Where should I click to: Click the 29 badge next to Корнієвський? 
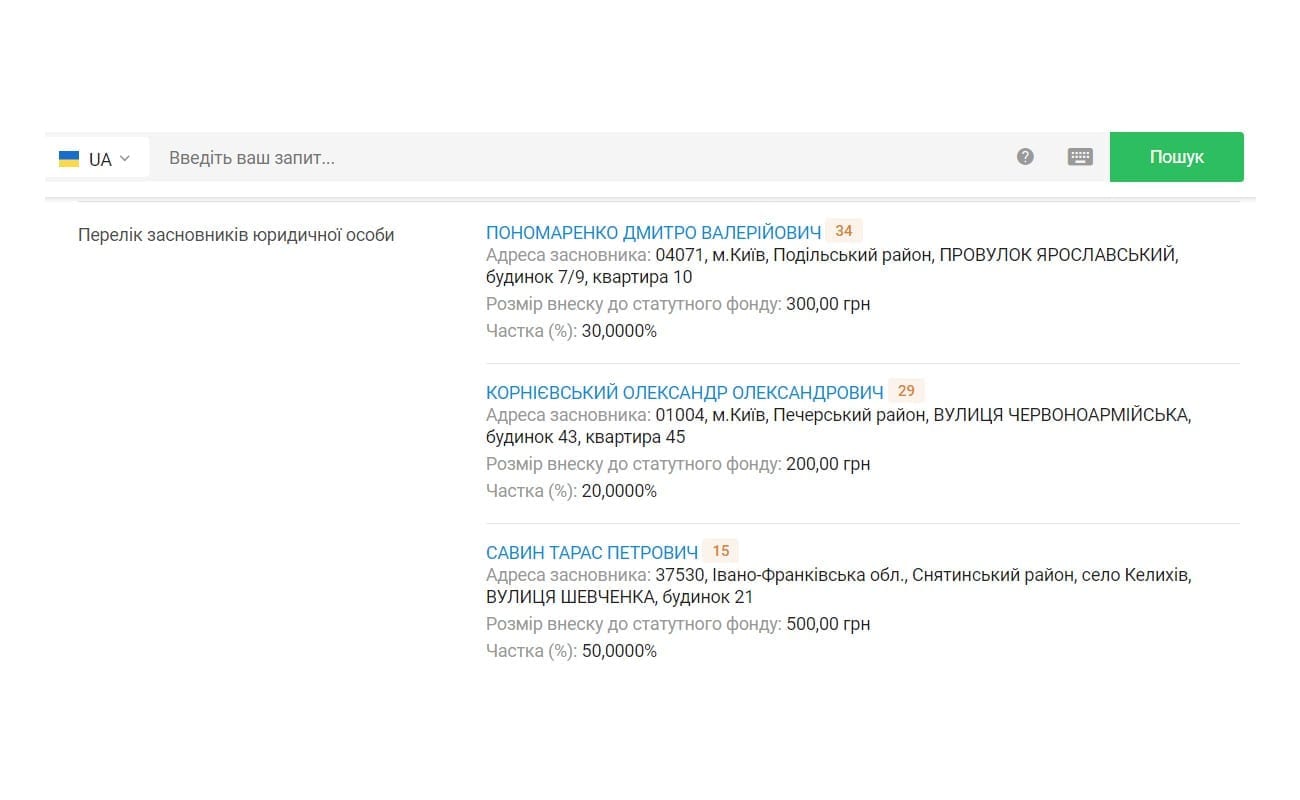pos(906,391)
